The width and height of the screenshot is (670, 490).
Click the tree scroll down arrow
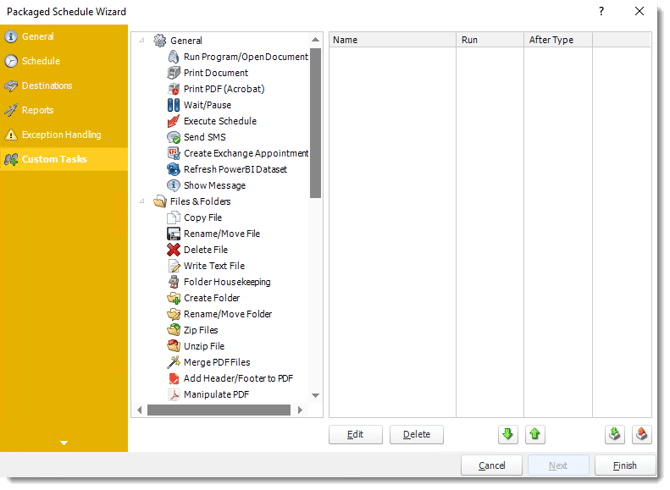pyautogui.click(x=316, y=396)
